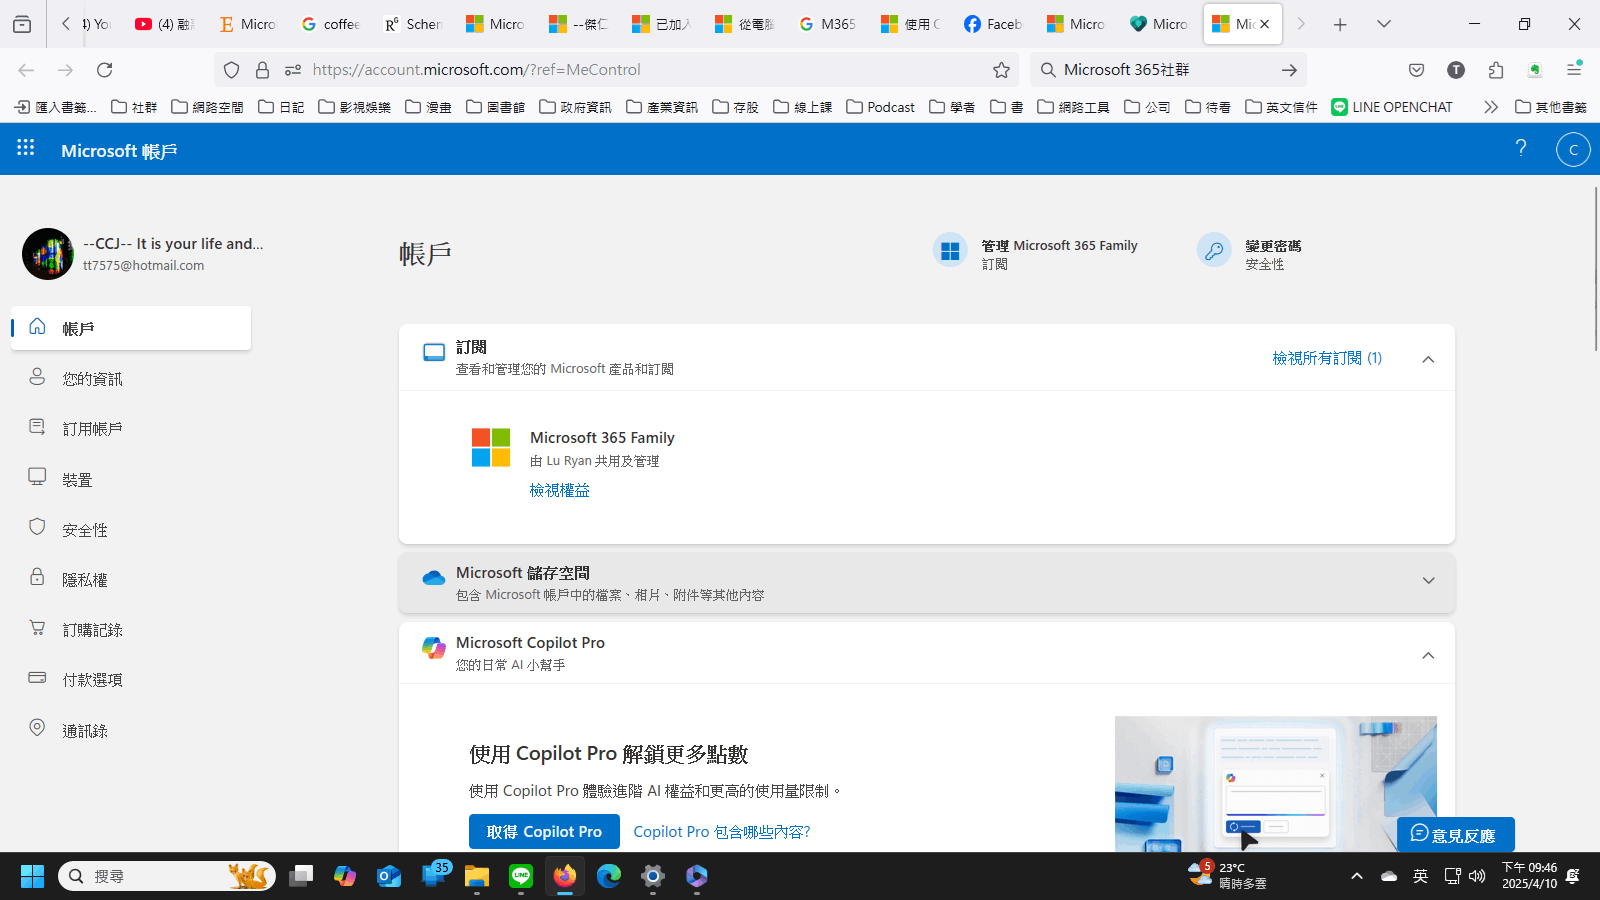The height and width of the screenshot is (900, 1600).
Task: Click 取得 Copilot Pro button
Action: [x=544, y=832]
